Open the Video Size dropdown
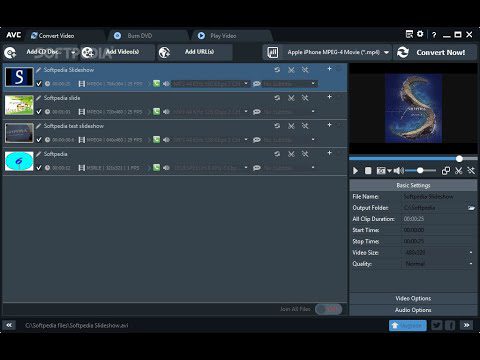The width and height of the screenshot is (480, 360). (439, 252)
